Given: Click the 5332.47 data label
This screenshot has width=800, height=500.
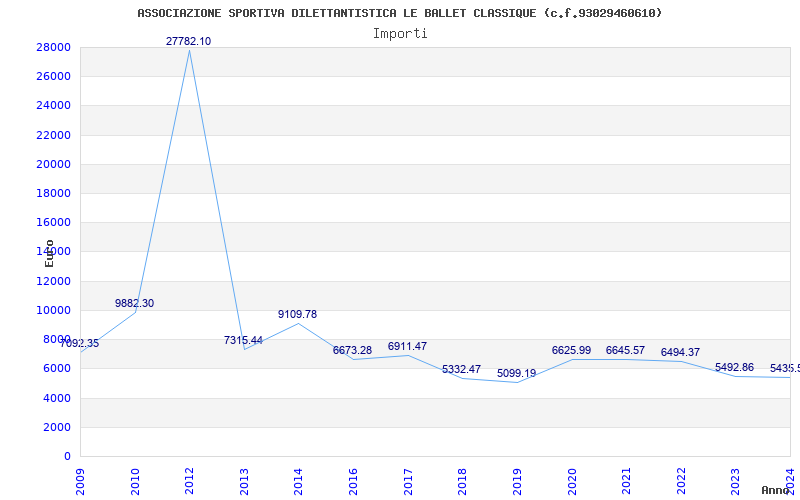Looking at the screenshot, I should (461, 369).
